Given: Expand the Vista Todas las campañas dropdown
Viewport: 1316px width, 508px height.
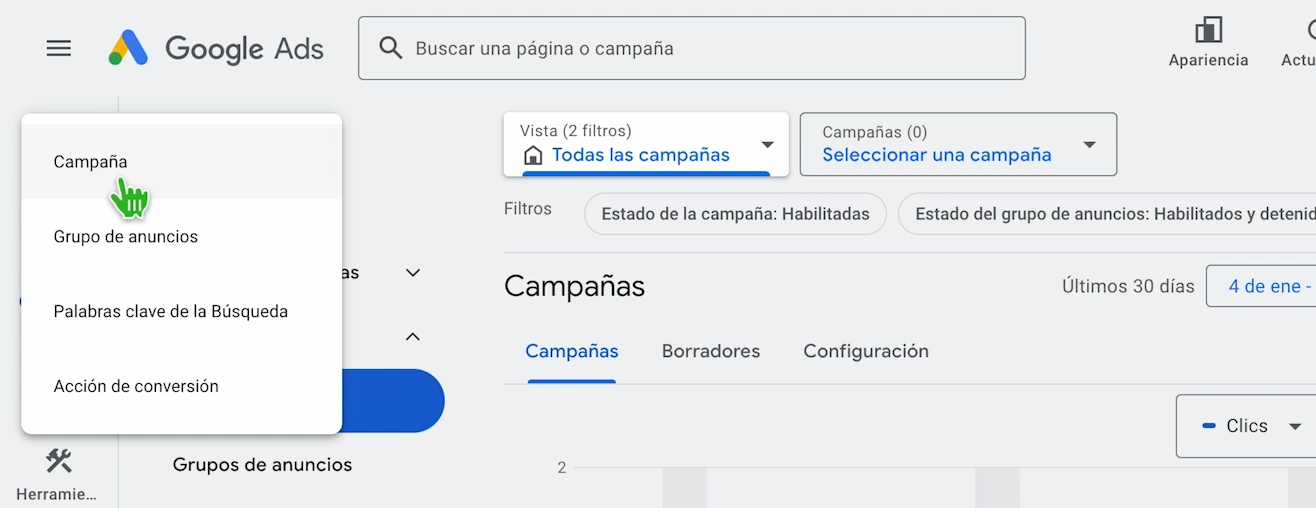Looking at the screenshot, I should tap(767, 145).
